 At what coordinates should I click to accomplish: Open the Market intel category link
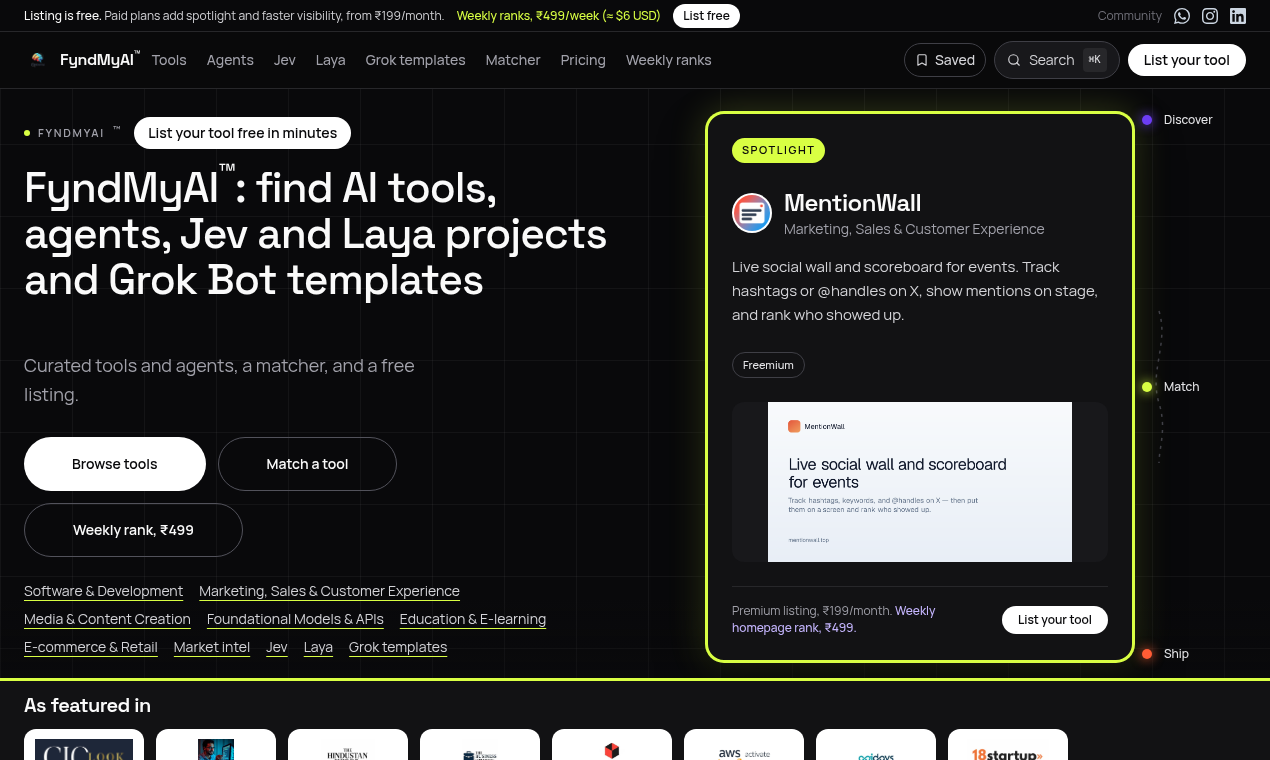click(x=212, y=648)
